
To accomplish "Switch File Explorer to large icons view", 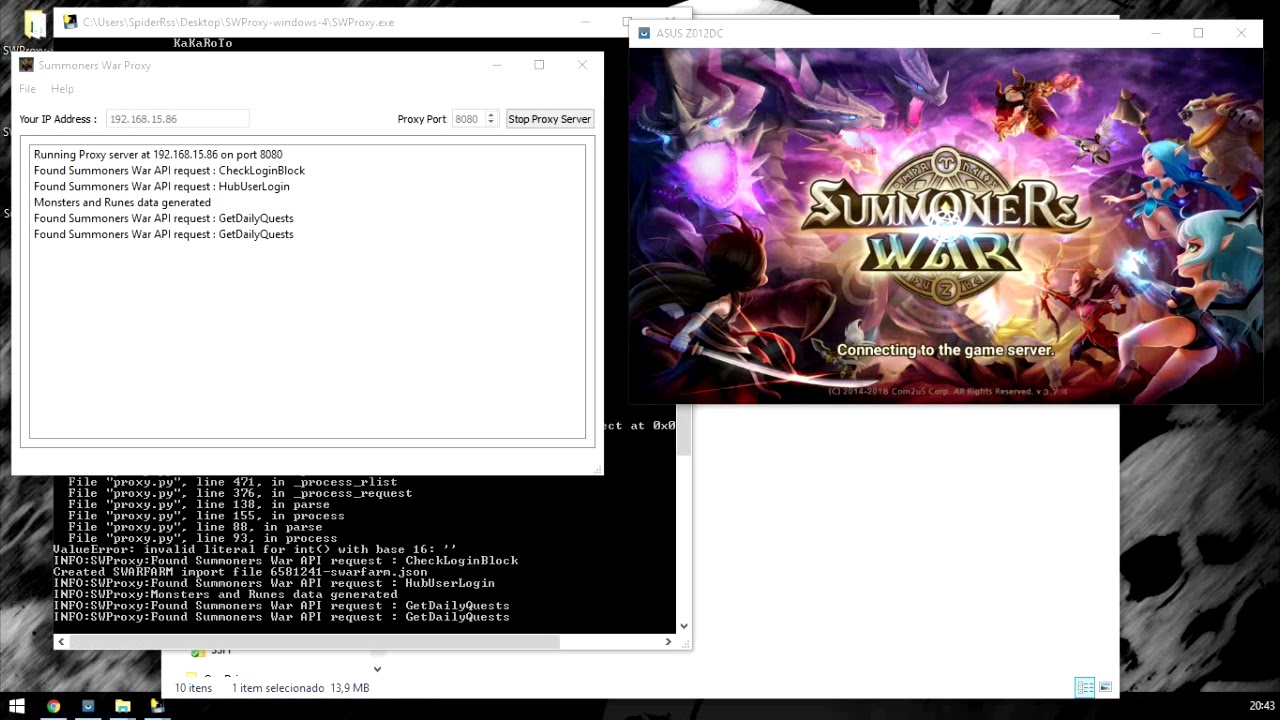I will click(1105, 687).
